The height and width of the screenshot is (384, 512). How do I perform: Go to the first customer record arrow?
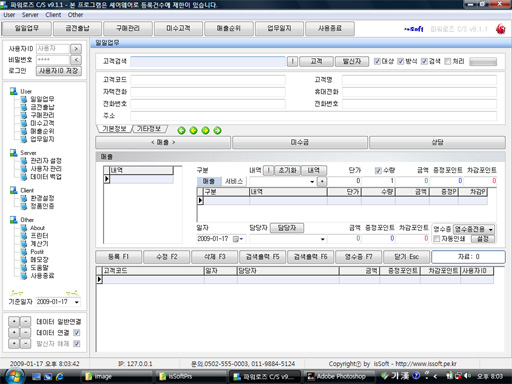coord(181,130)
